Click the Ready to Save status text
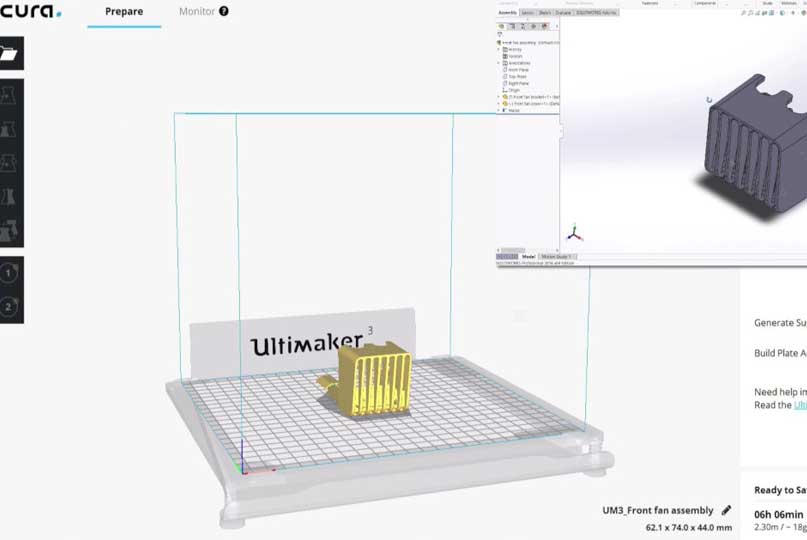 click(x=780, y=490)
